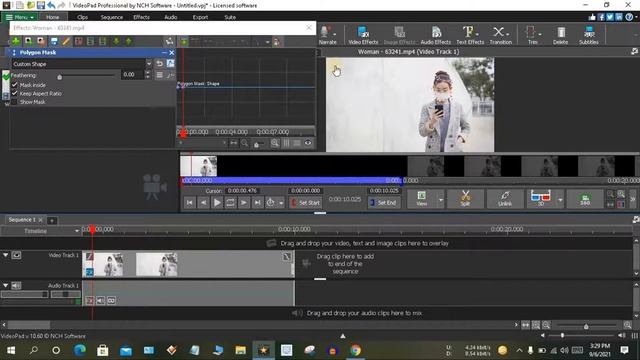The image size is (640, 360).
Task: Click the save effect chain disk icon
Action: [x=53, y=41]
